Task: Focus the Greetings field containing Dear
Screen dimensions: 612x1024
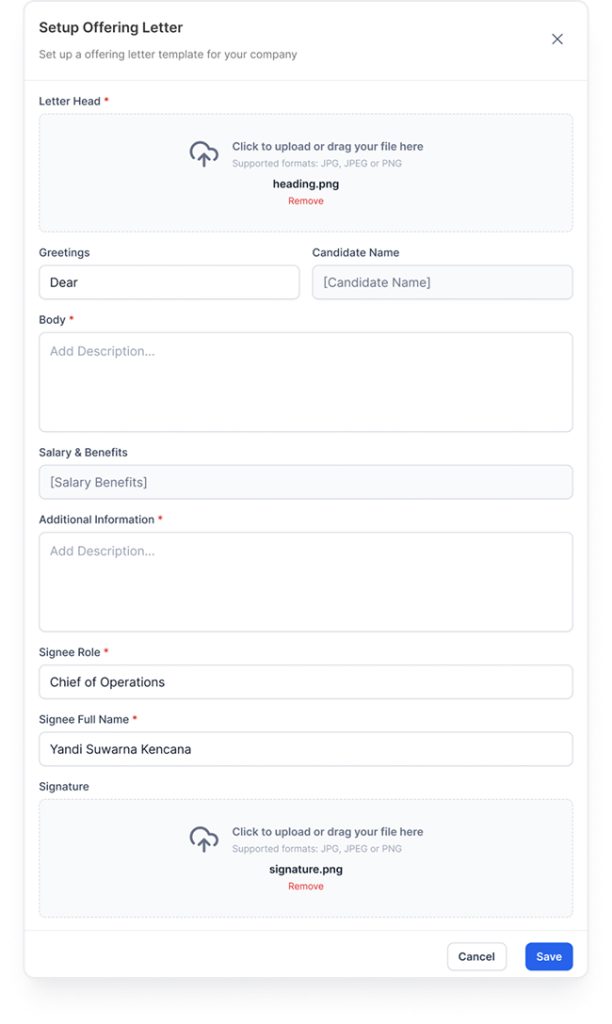Action: (169, 282)
